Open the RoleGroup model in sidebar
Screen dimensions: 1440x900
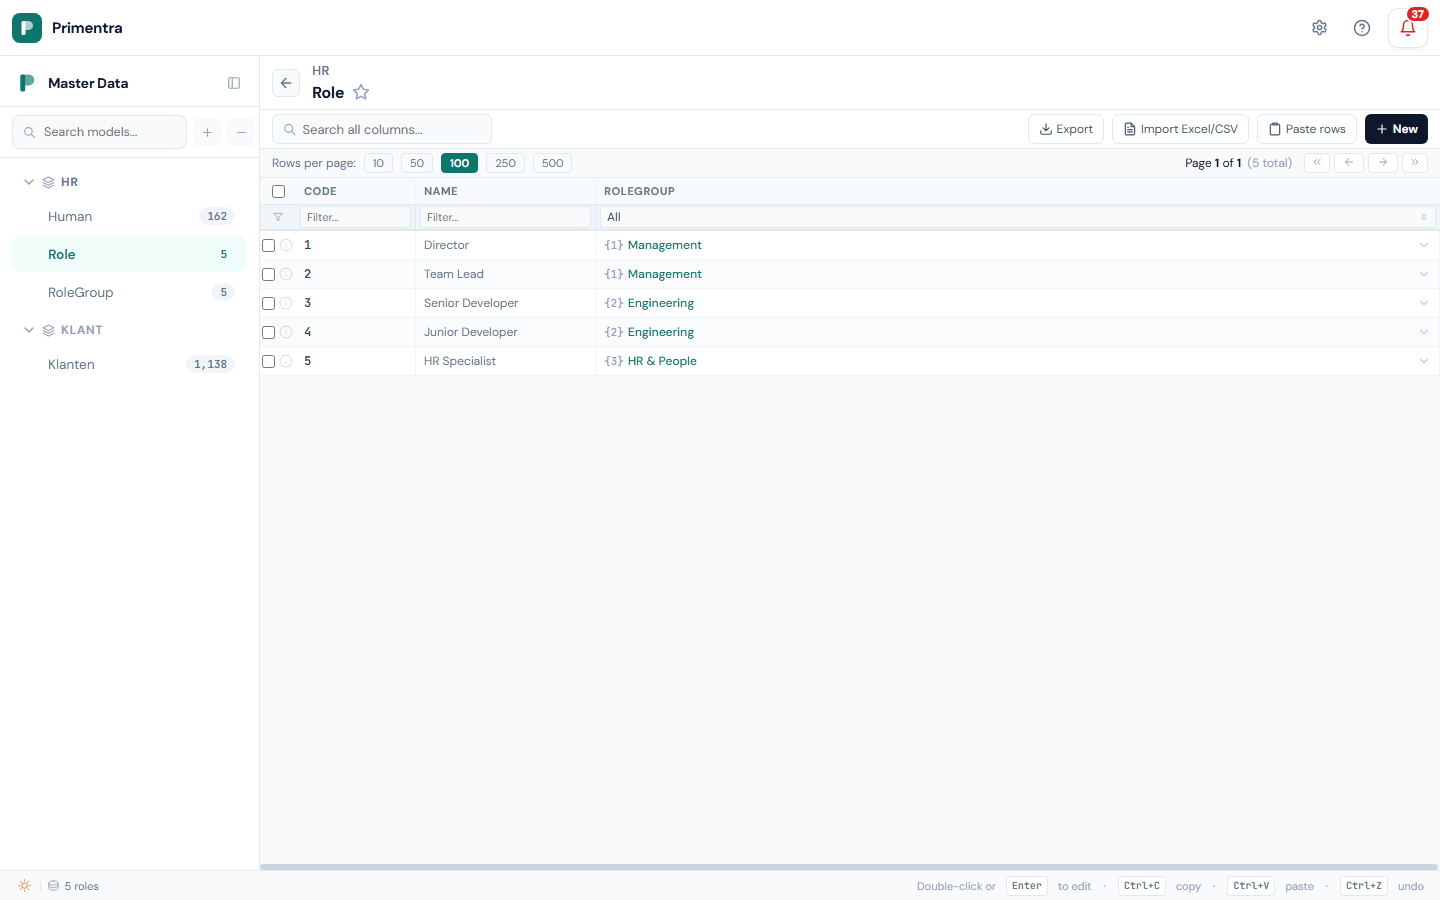[81, 293]
